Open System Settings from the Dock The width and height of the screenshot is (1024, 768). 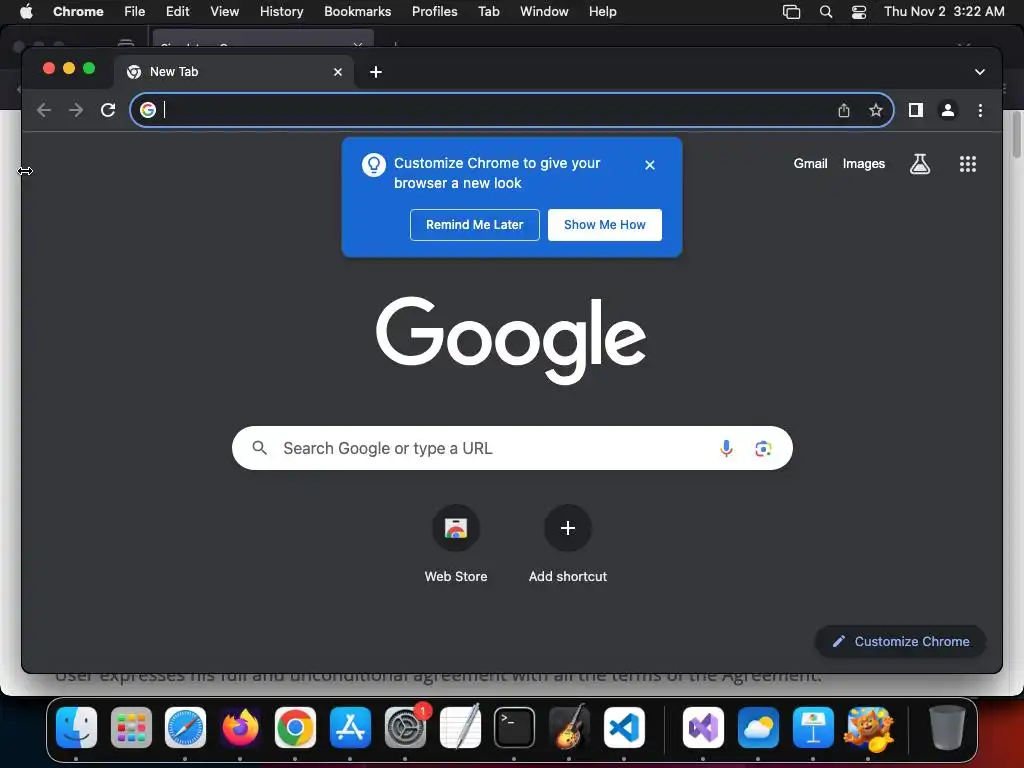click(x=405, y=728)
